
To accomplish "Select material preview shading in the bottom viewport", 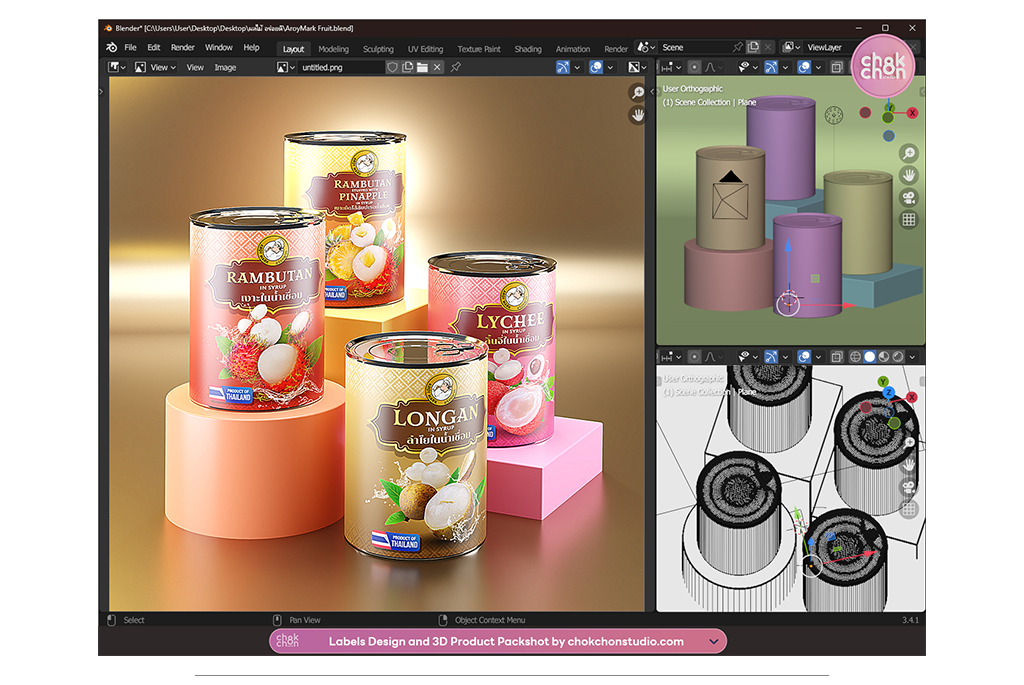I will [884, 357].
